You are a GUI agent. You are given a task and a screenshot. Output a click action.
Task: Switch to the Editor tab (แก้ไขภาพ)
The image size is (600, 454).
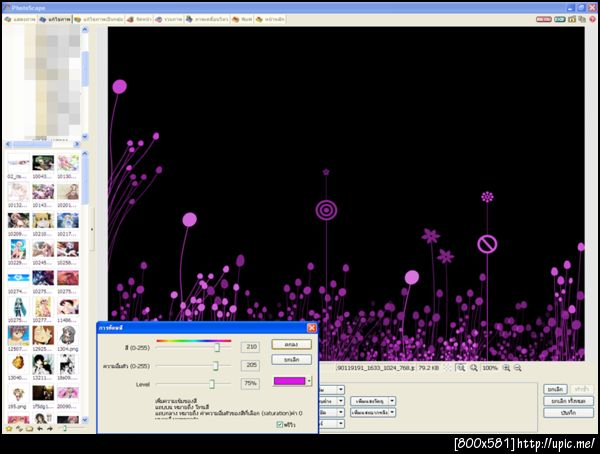click(55, 19)
